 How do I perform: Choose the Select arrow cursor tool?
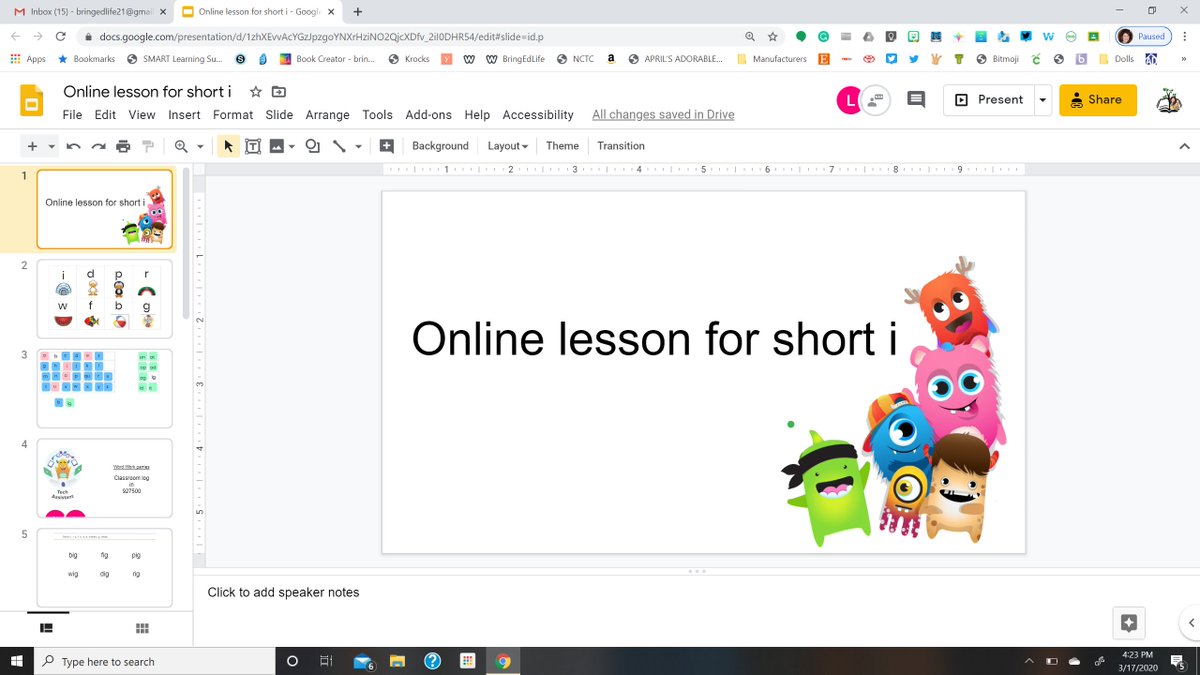228,146
